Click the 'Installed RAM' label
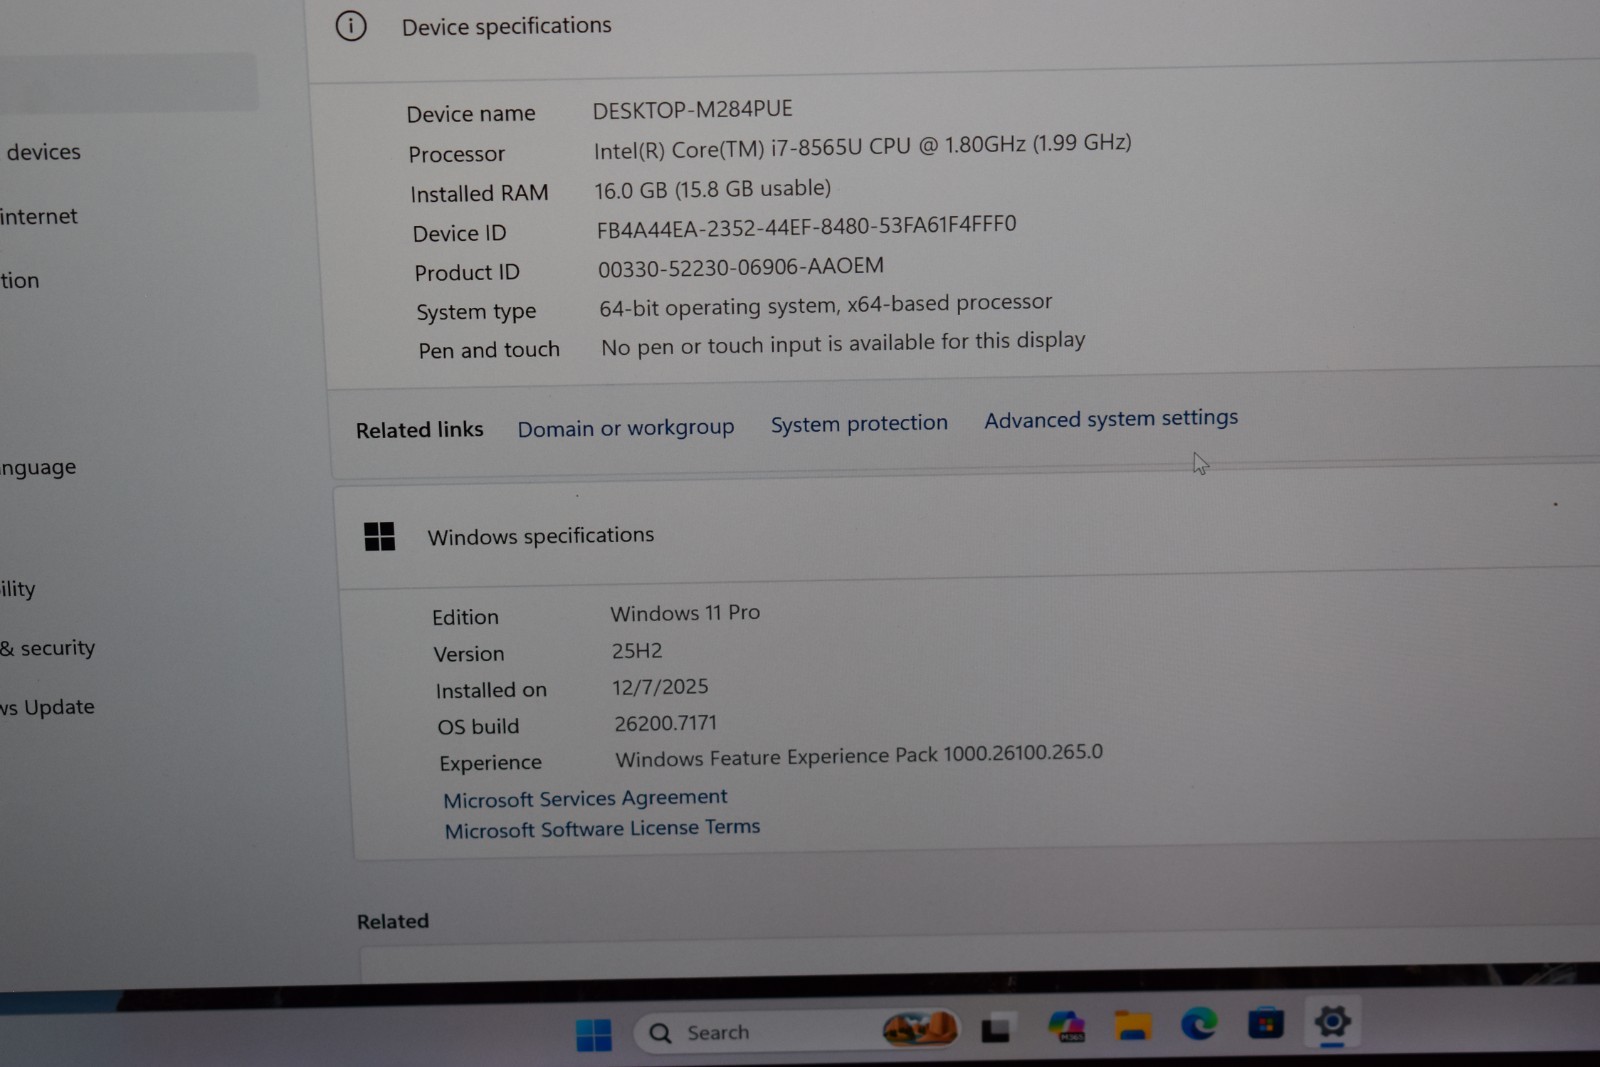Image resolution: width=1600 pixels, height=1067 pixels. click(x=479, y=193)
